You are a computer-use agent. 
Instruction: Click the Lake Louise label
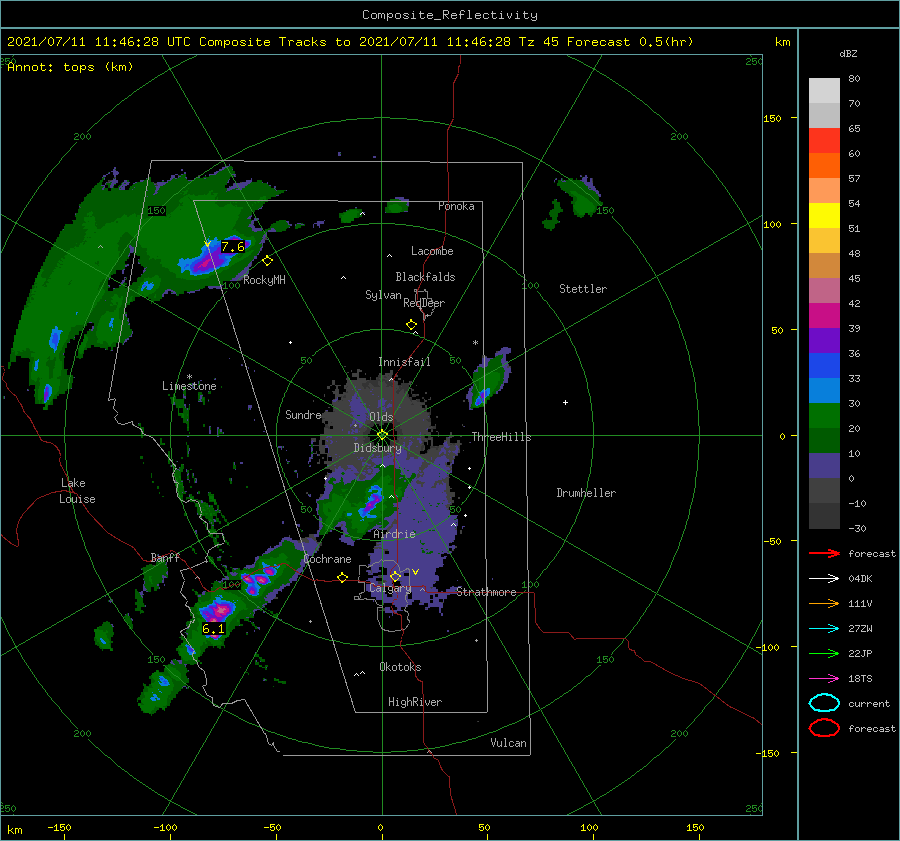point(77,491)
